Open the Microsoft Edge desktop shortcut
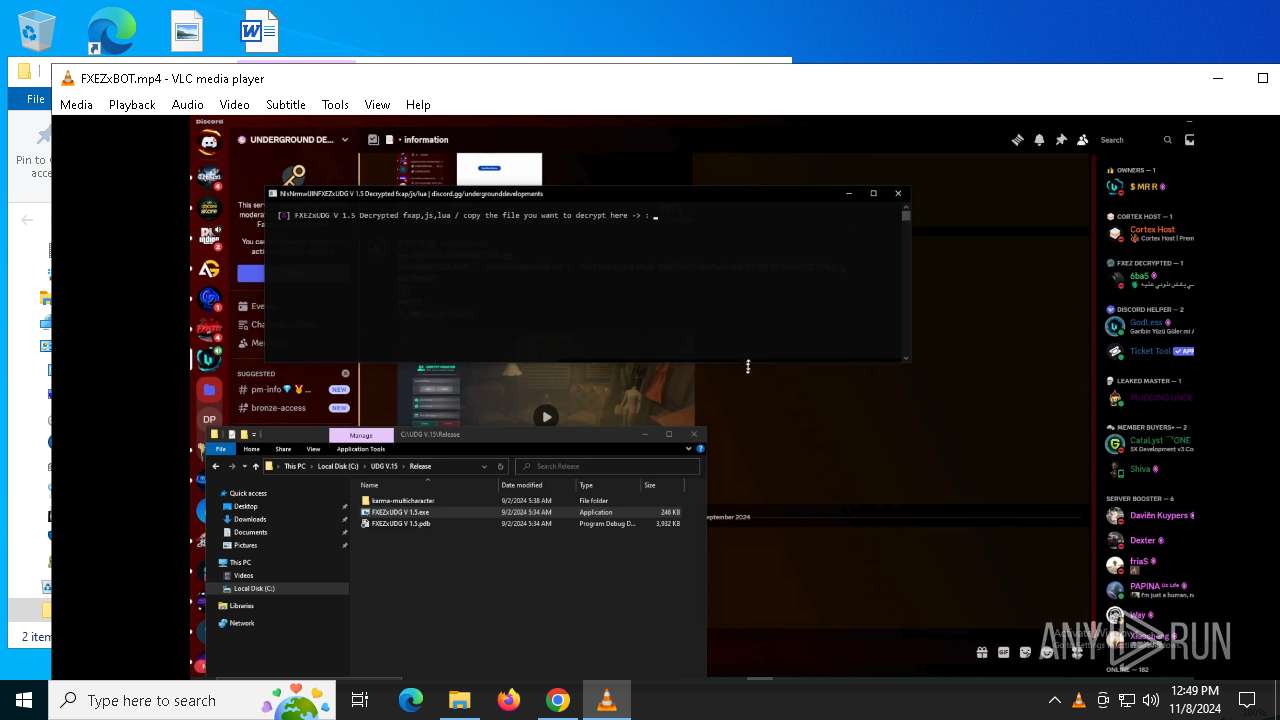The height and width of the screenshot is (720, 1280). point(111,30)
